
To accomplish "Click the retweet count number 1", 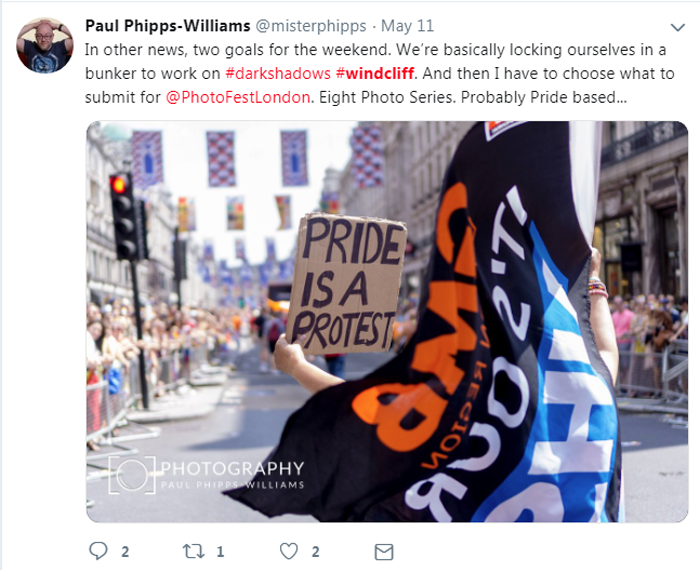I will (221, 552).
